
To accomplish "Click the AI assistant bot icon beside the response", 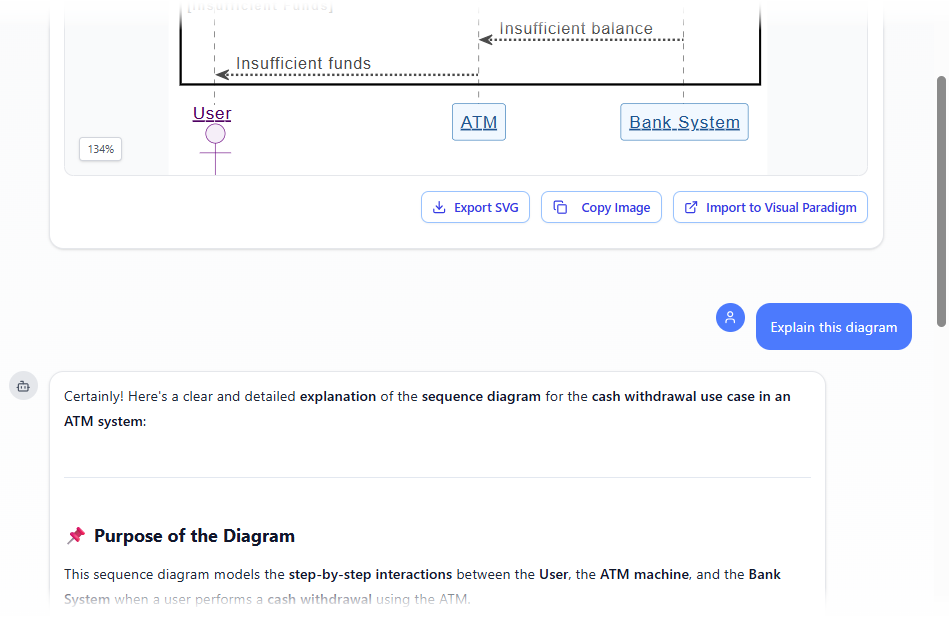I will coord(23,385).
